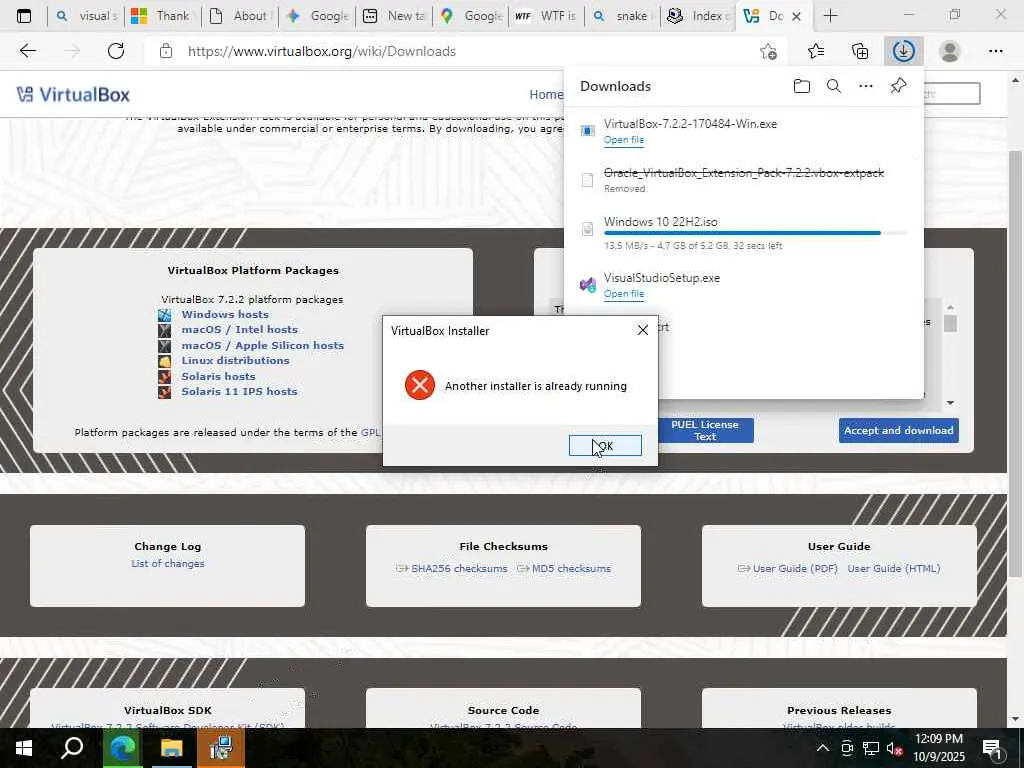Open the VirtualBox installer taskbar icon
1024x768 pixels.
click(x=221, y=748)
